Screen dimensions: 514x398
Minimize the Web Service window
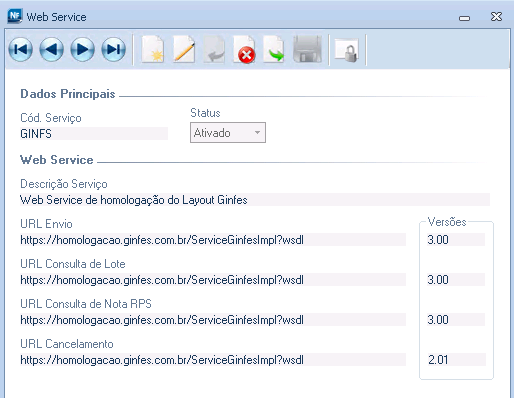(464, 18)
